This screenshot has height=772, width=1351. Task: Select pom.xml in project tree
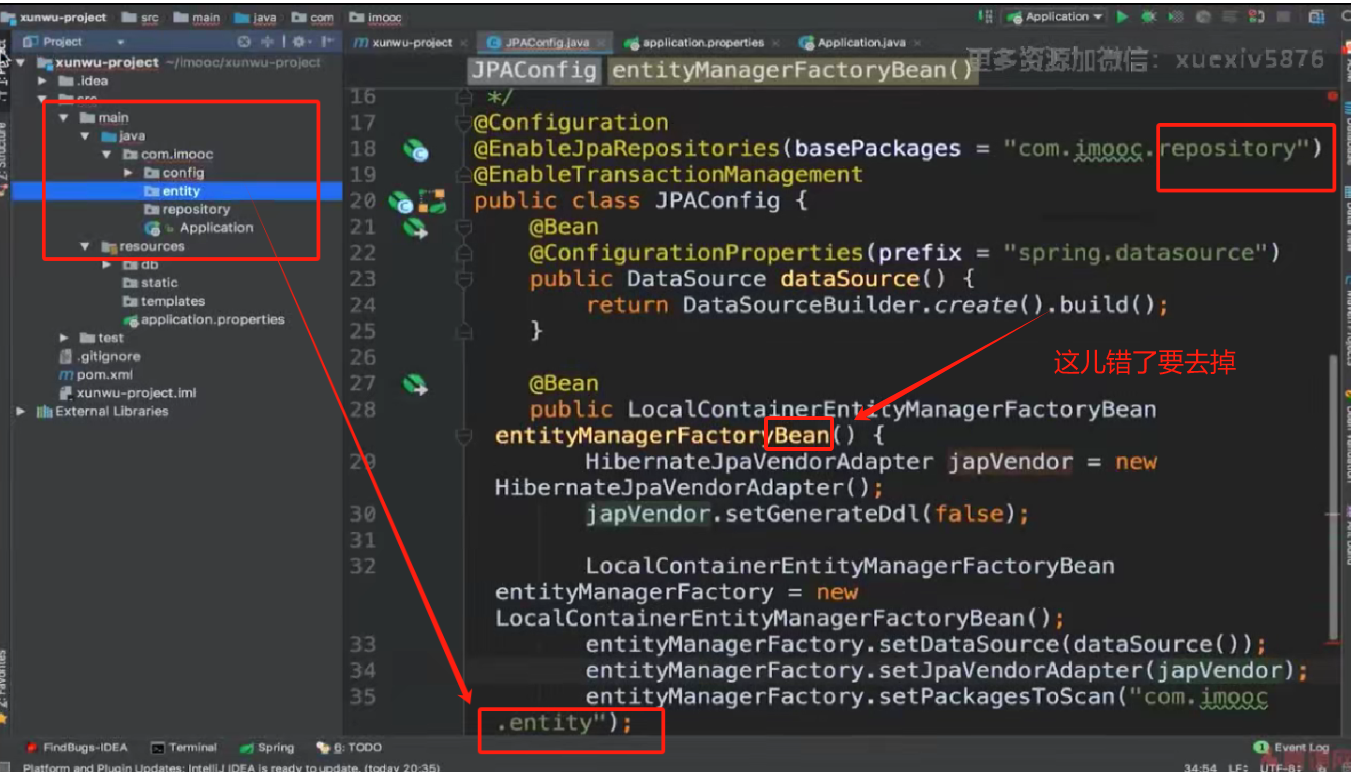96,375
